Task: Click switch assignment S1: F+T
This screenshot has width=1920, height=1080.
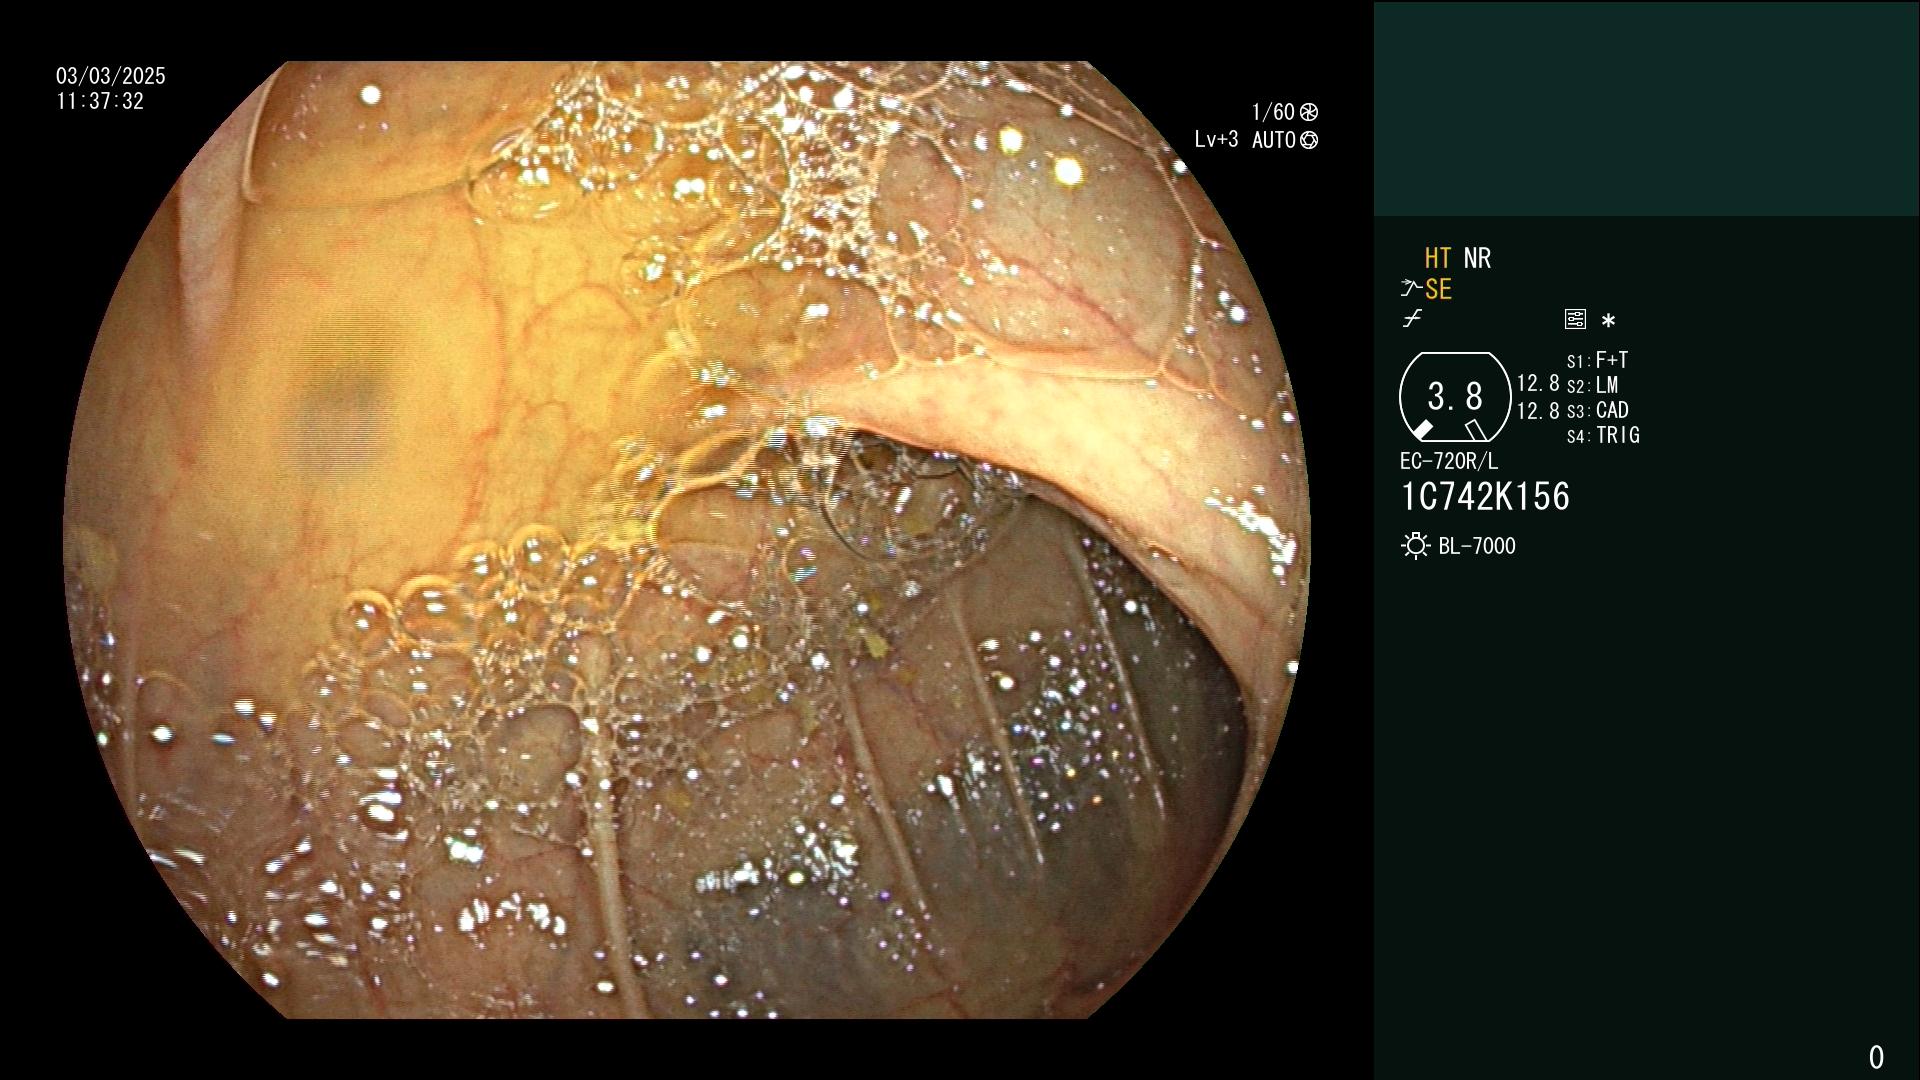Action: 1597,360
